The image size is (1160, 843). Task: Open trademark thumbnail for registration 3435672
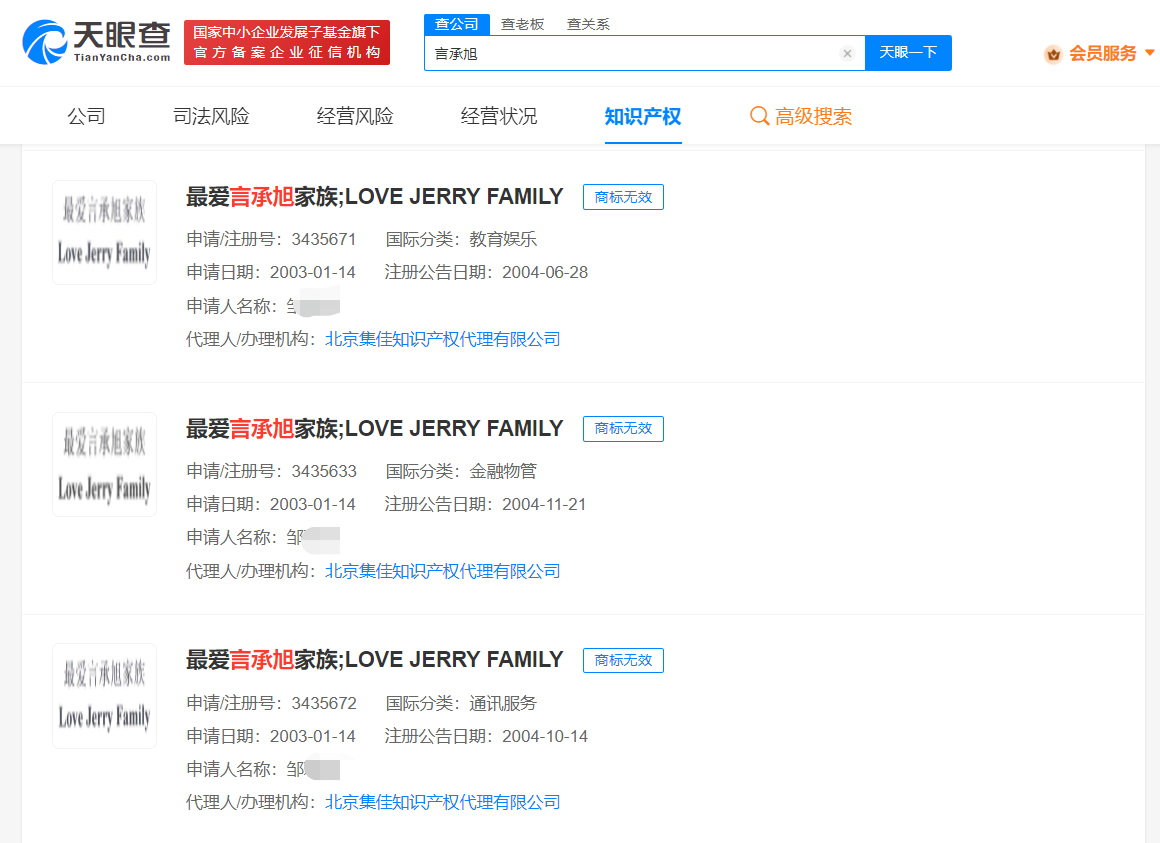[104, 696]
